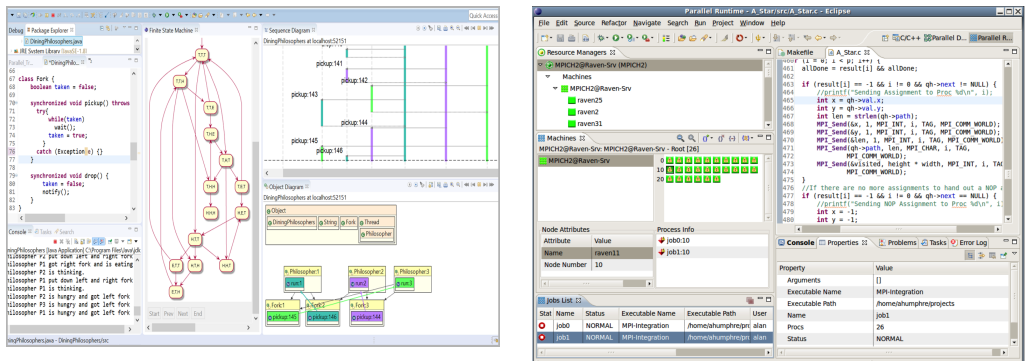Click Philosopher:1 box in Object Diagram
This screenshot has width=1031, height=361.
pyautogui.click(x=302, y=278)
